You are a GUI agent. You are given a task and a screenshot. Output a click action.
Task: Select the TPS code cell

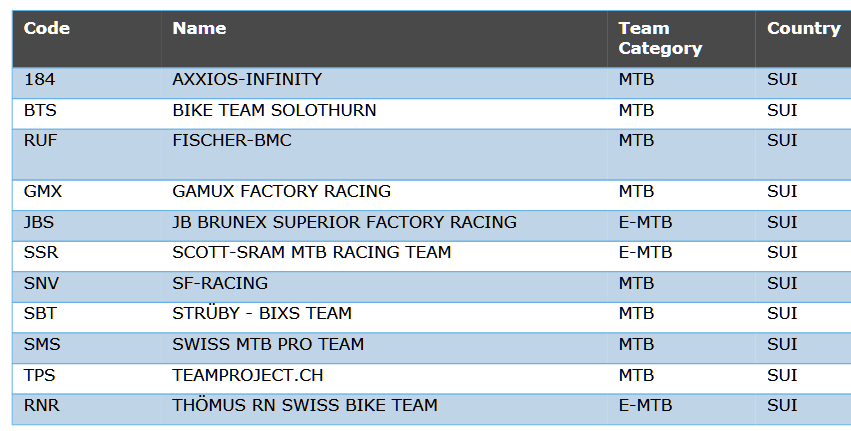tap(41, 375)
